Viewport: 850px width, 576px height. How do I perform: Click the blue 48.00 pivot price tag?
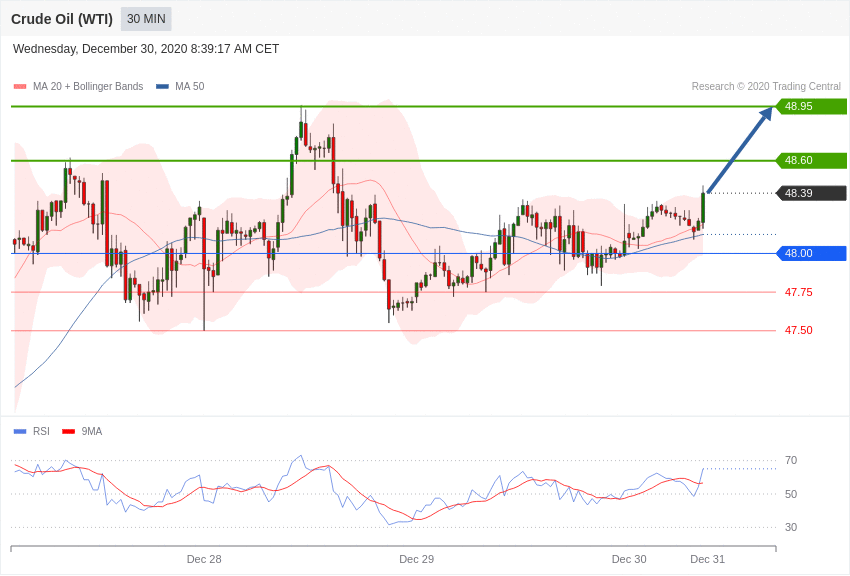coord(811,253)
